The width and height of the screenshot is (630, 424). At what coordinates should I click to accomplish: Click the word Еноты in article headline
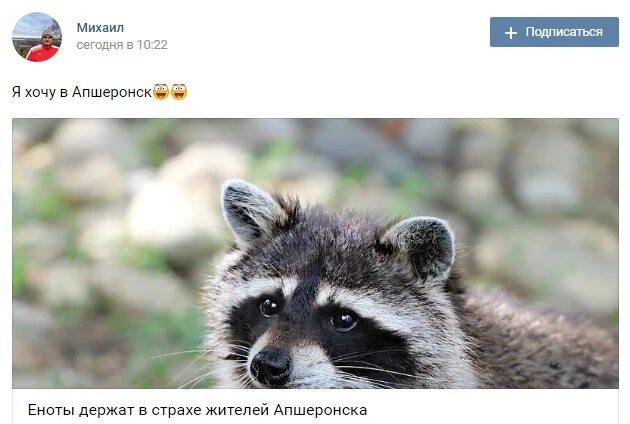pos(51,410)
